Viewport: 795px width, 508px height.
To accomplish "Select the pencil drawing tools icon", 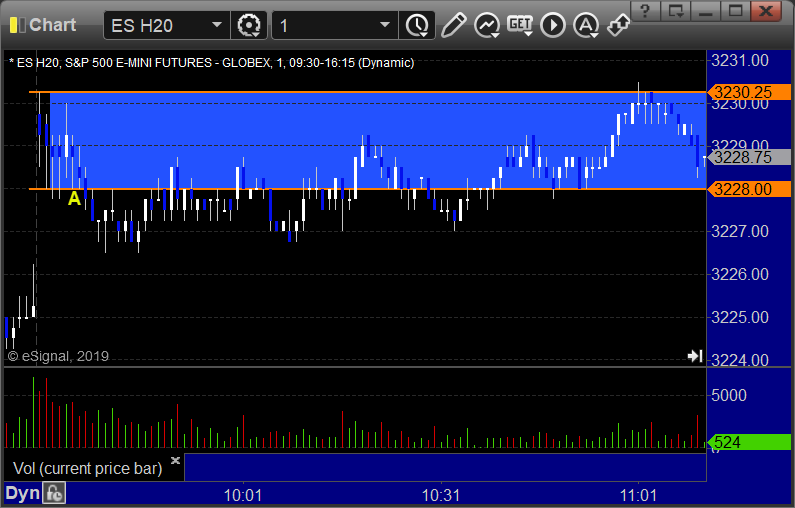I will pyautogui.click(x=453, y=25).
